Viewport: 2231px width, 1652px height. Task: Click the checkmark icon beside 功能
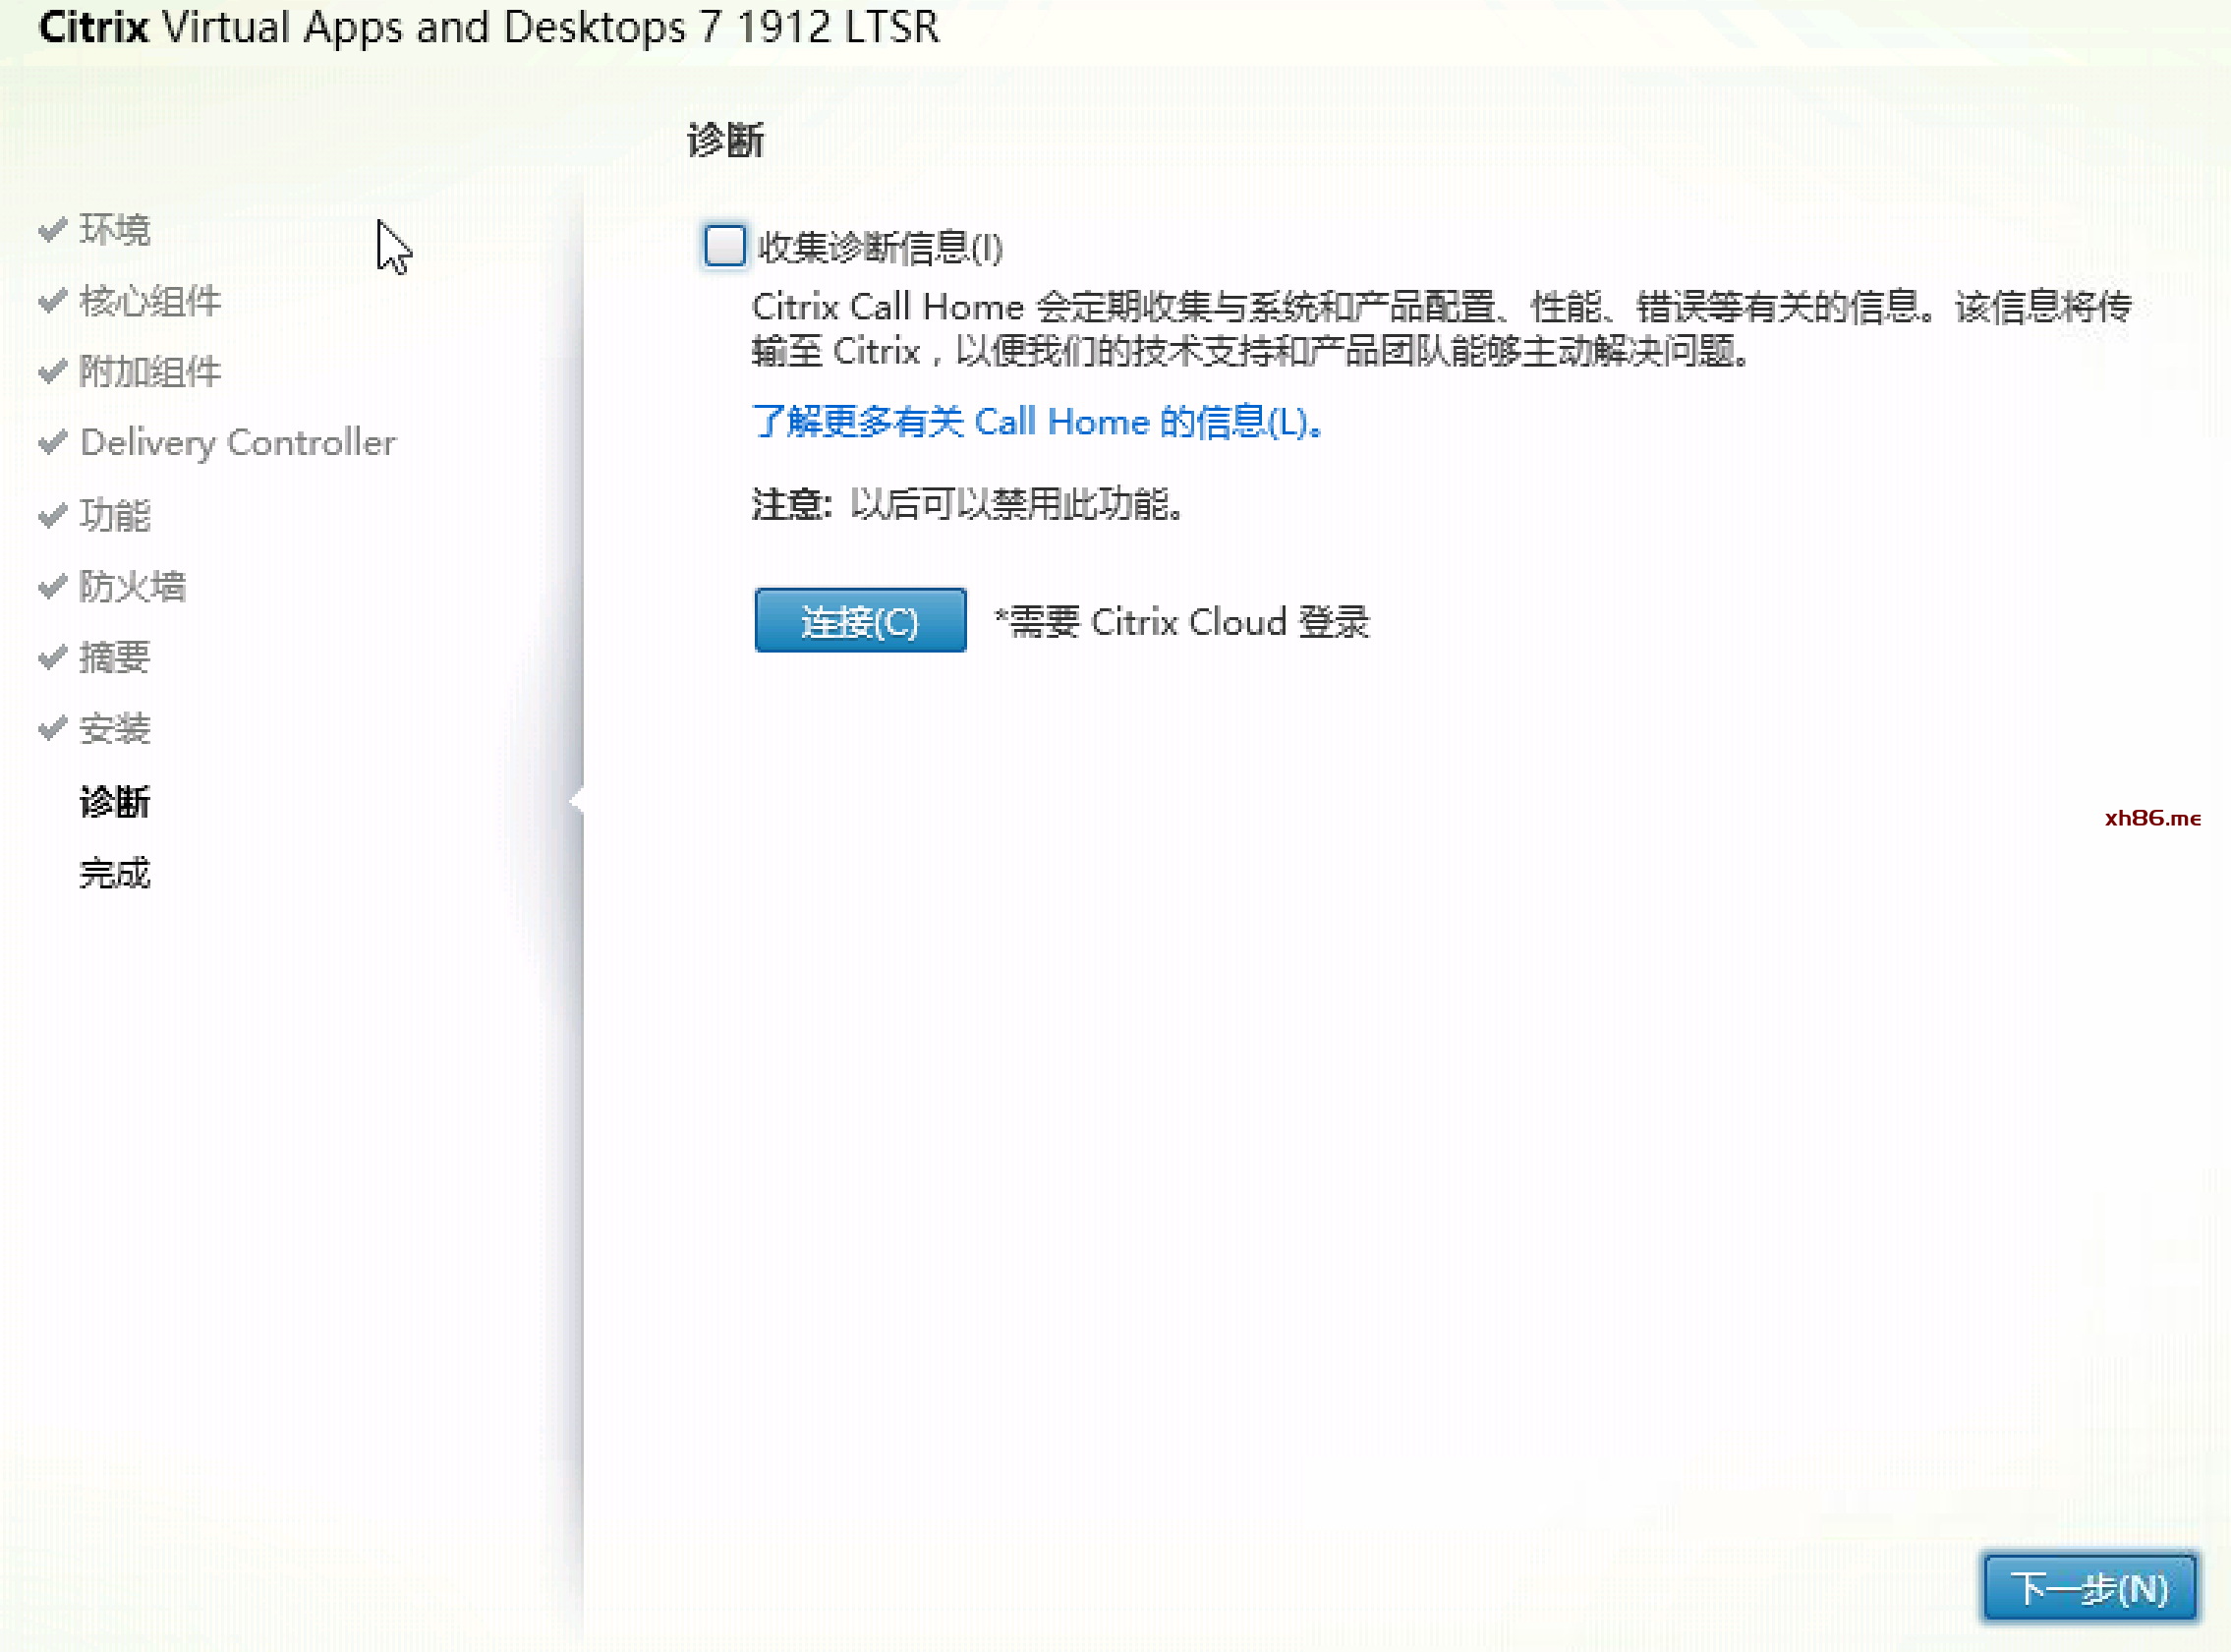[x=52, y=516]
